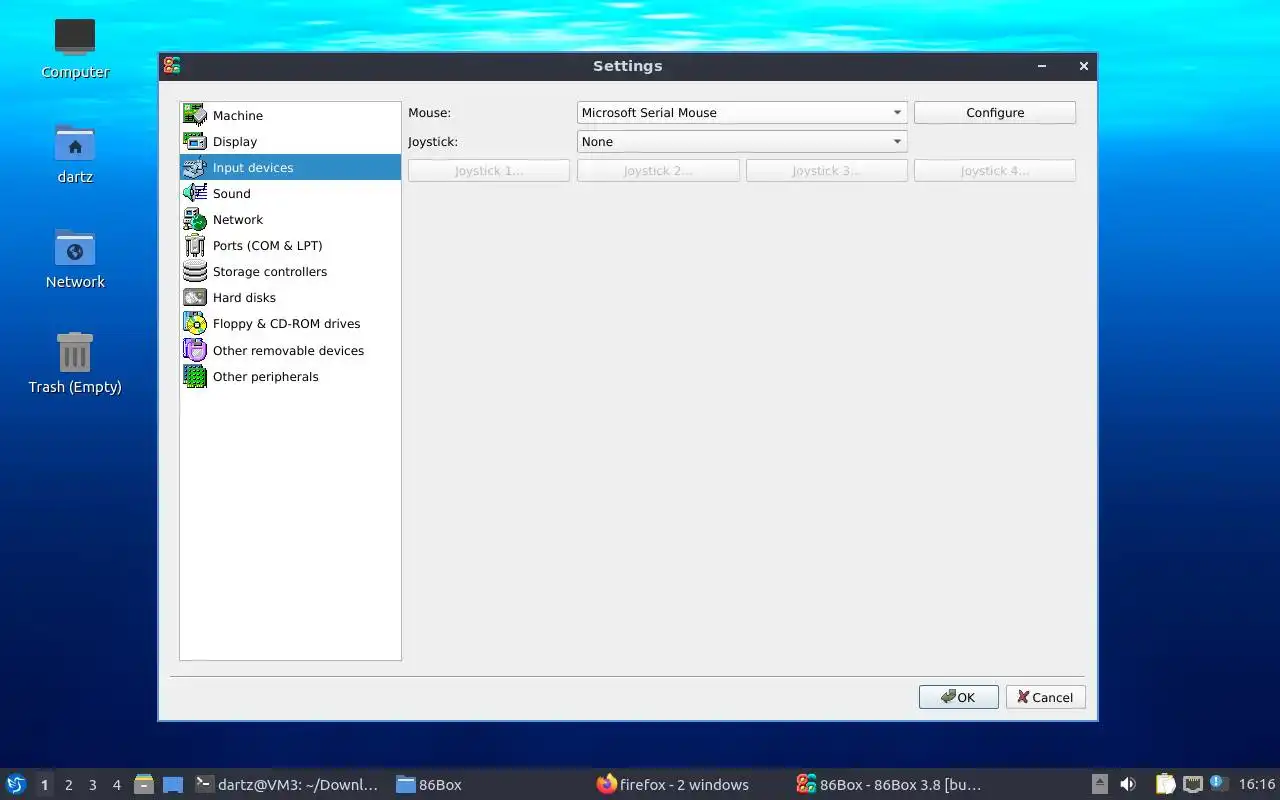Click the volume speaker tray icon
The image size is (1280, 800).
(1128, 784)
